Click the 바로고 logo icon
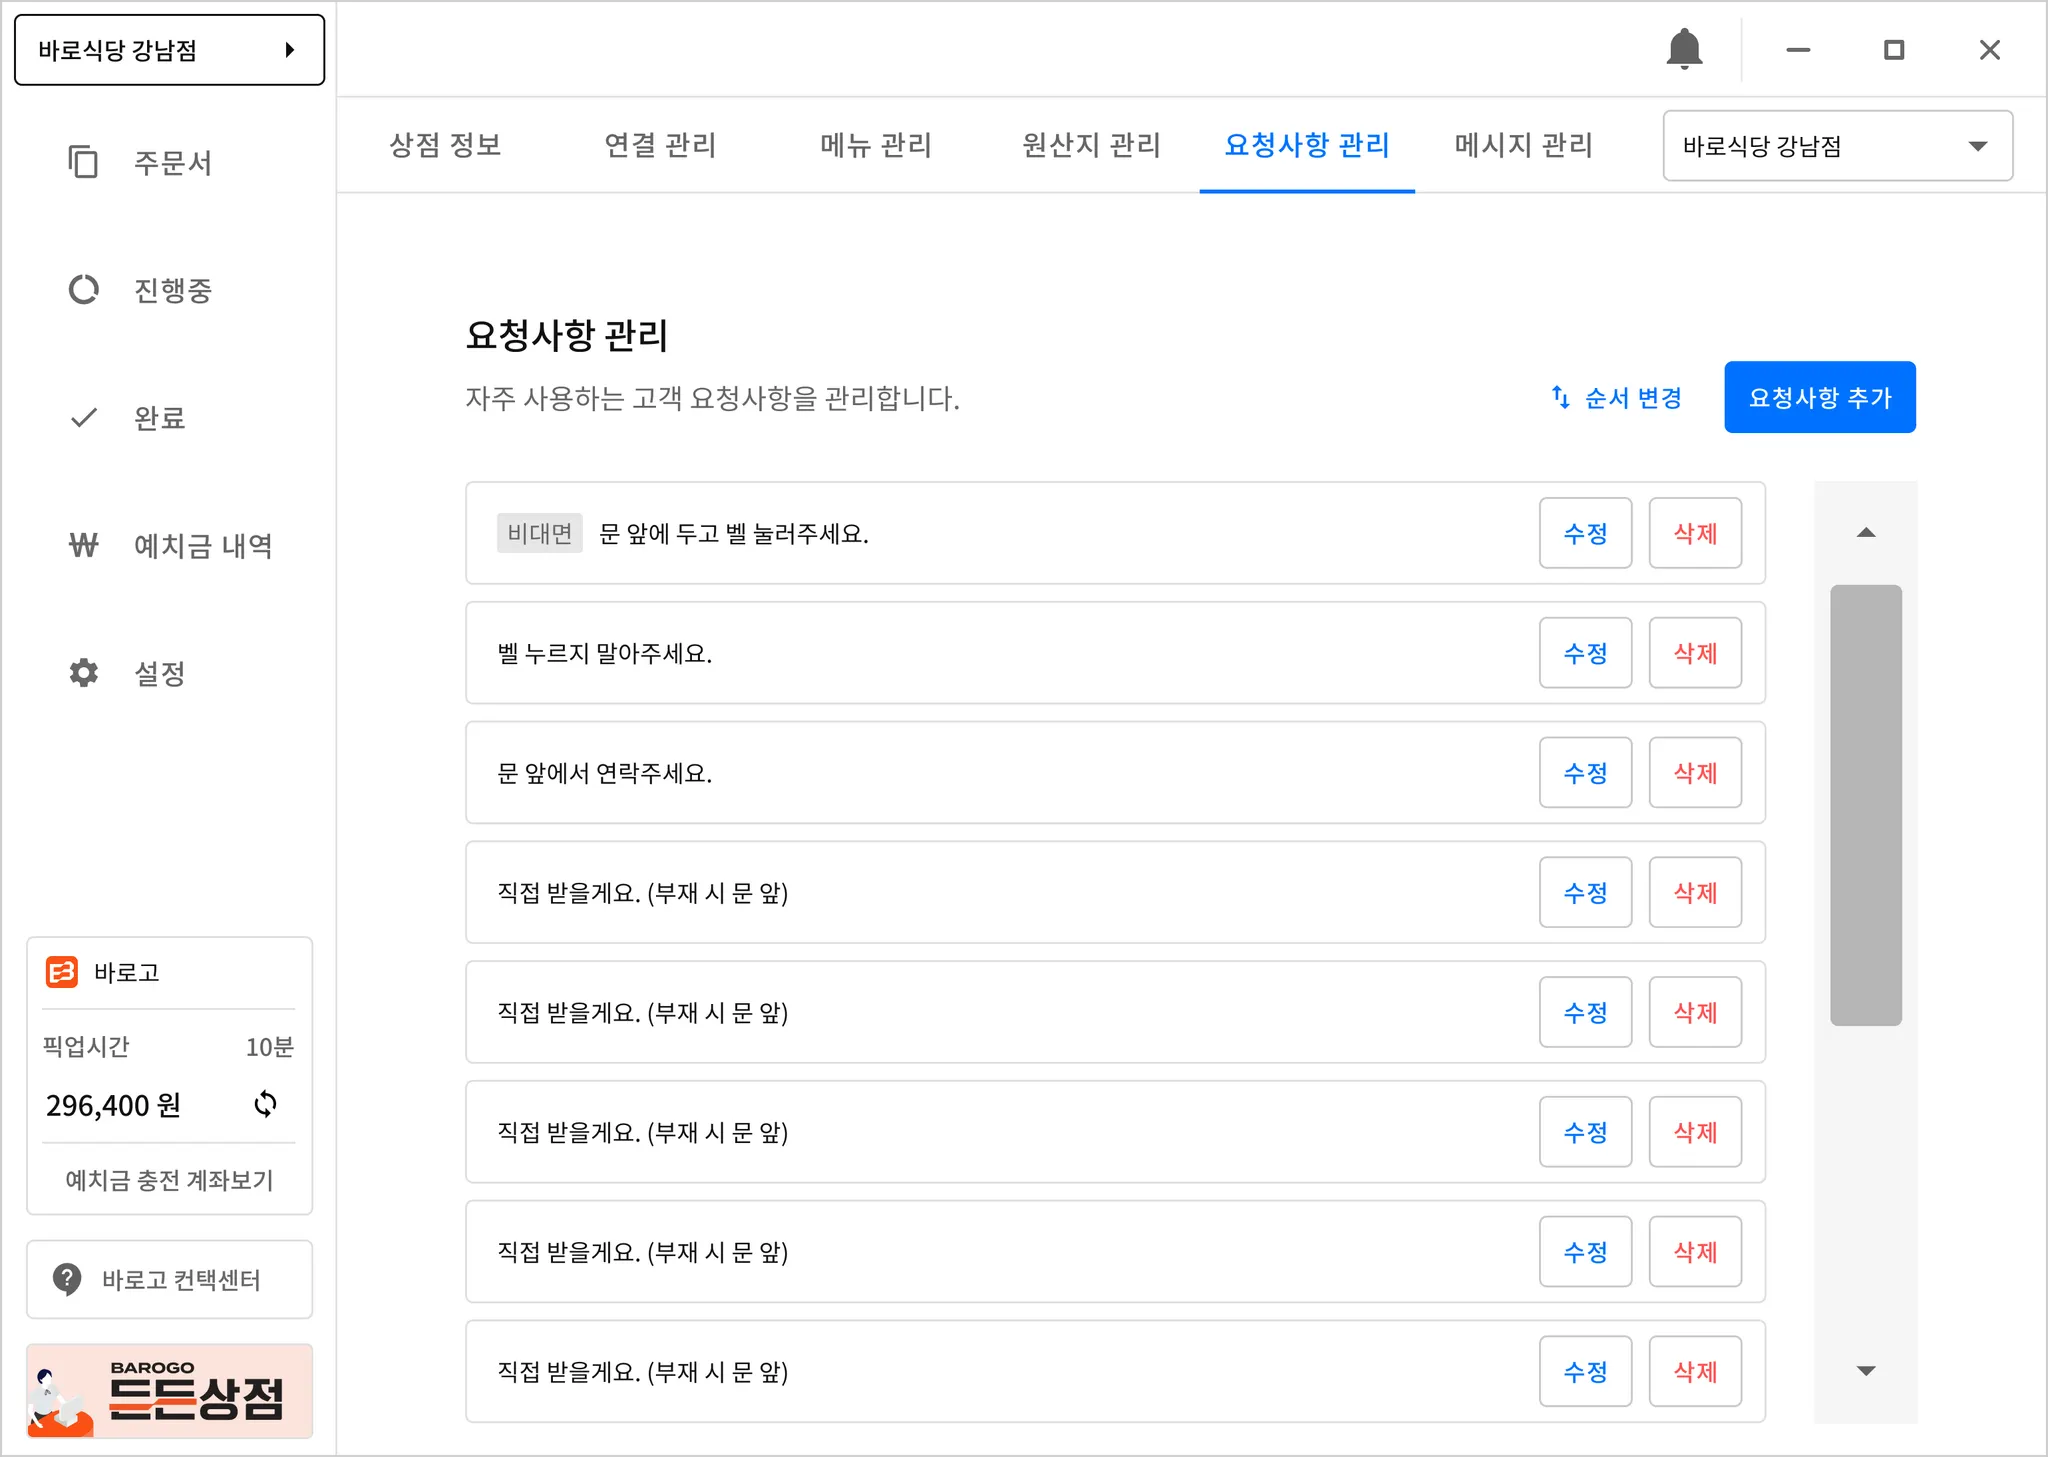 pos(62,972)
